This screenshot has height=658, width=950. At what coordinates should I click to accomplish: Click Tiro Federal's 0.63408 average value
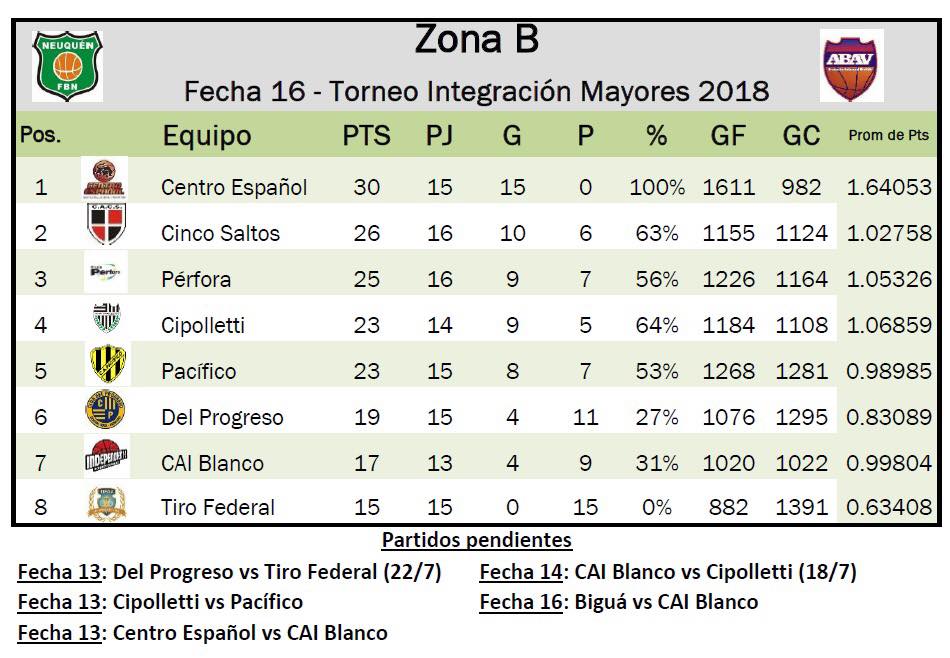click(888, 508)
